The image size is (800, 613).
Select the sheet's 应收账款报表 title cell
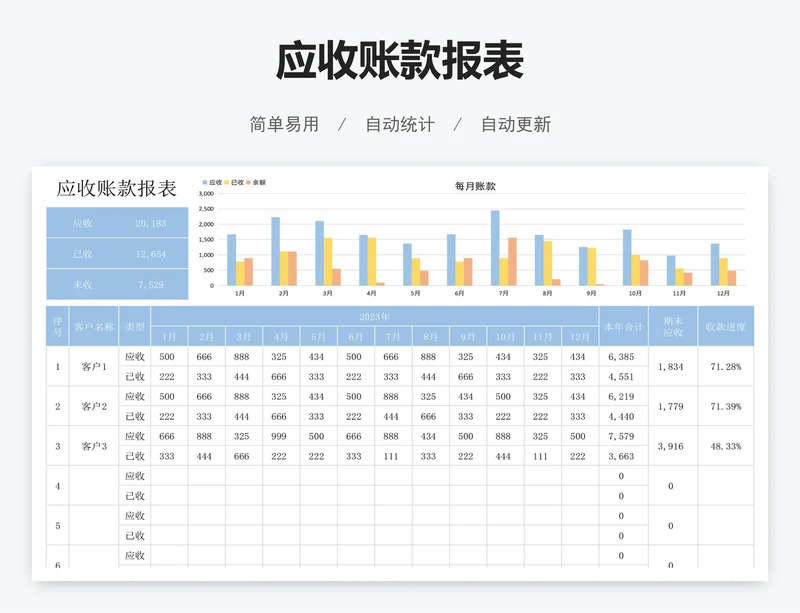[x=116, y=188]
